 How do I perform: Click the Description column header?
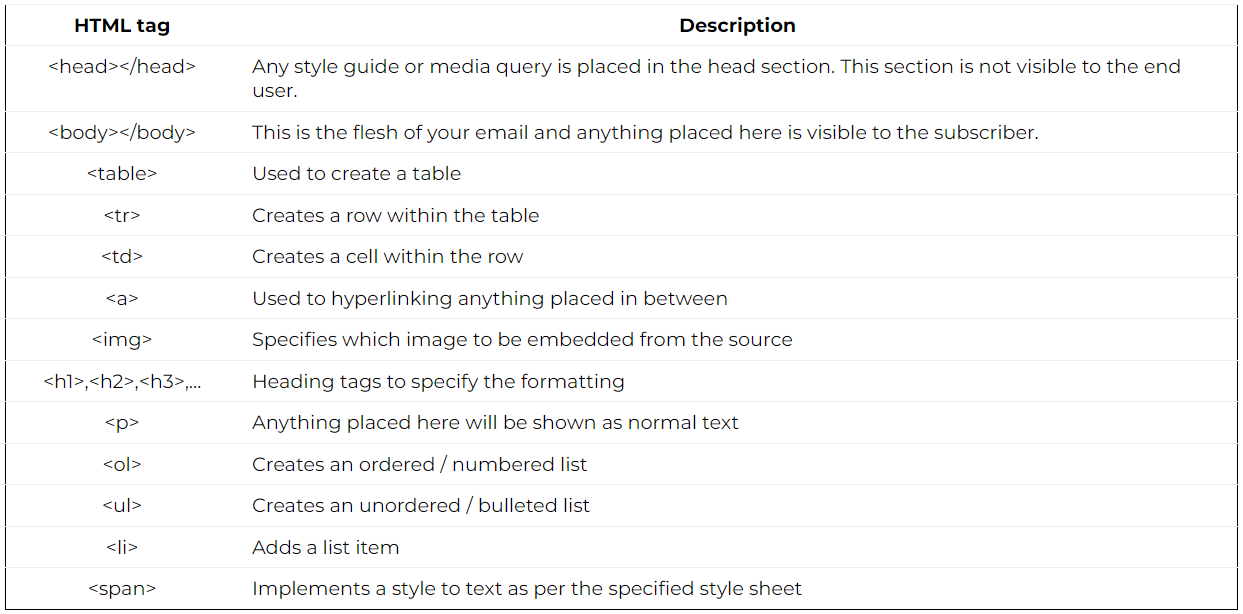[737, 26]
